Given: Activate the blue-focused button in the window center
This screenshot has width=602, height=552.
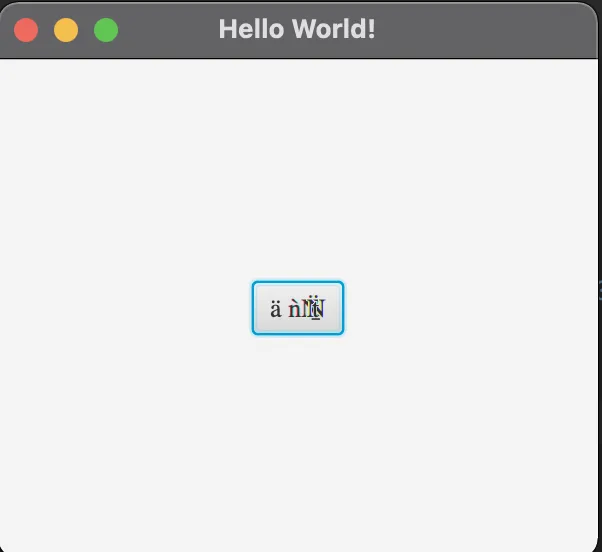Looking at the screenshot, I should (x=298, y=308).
